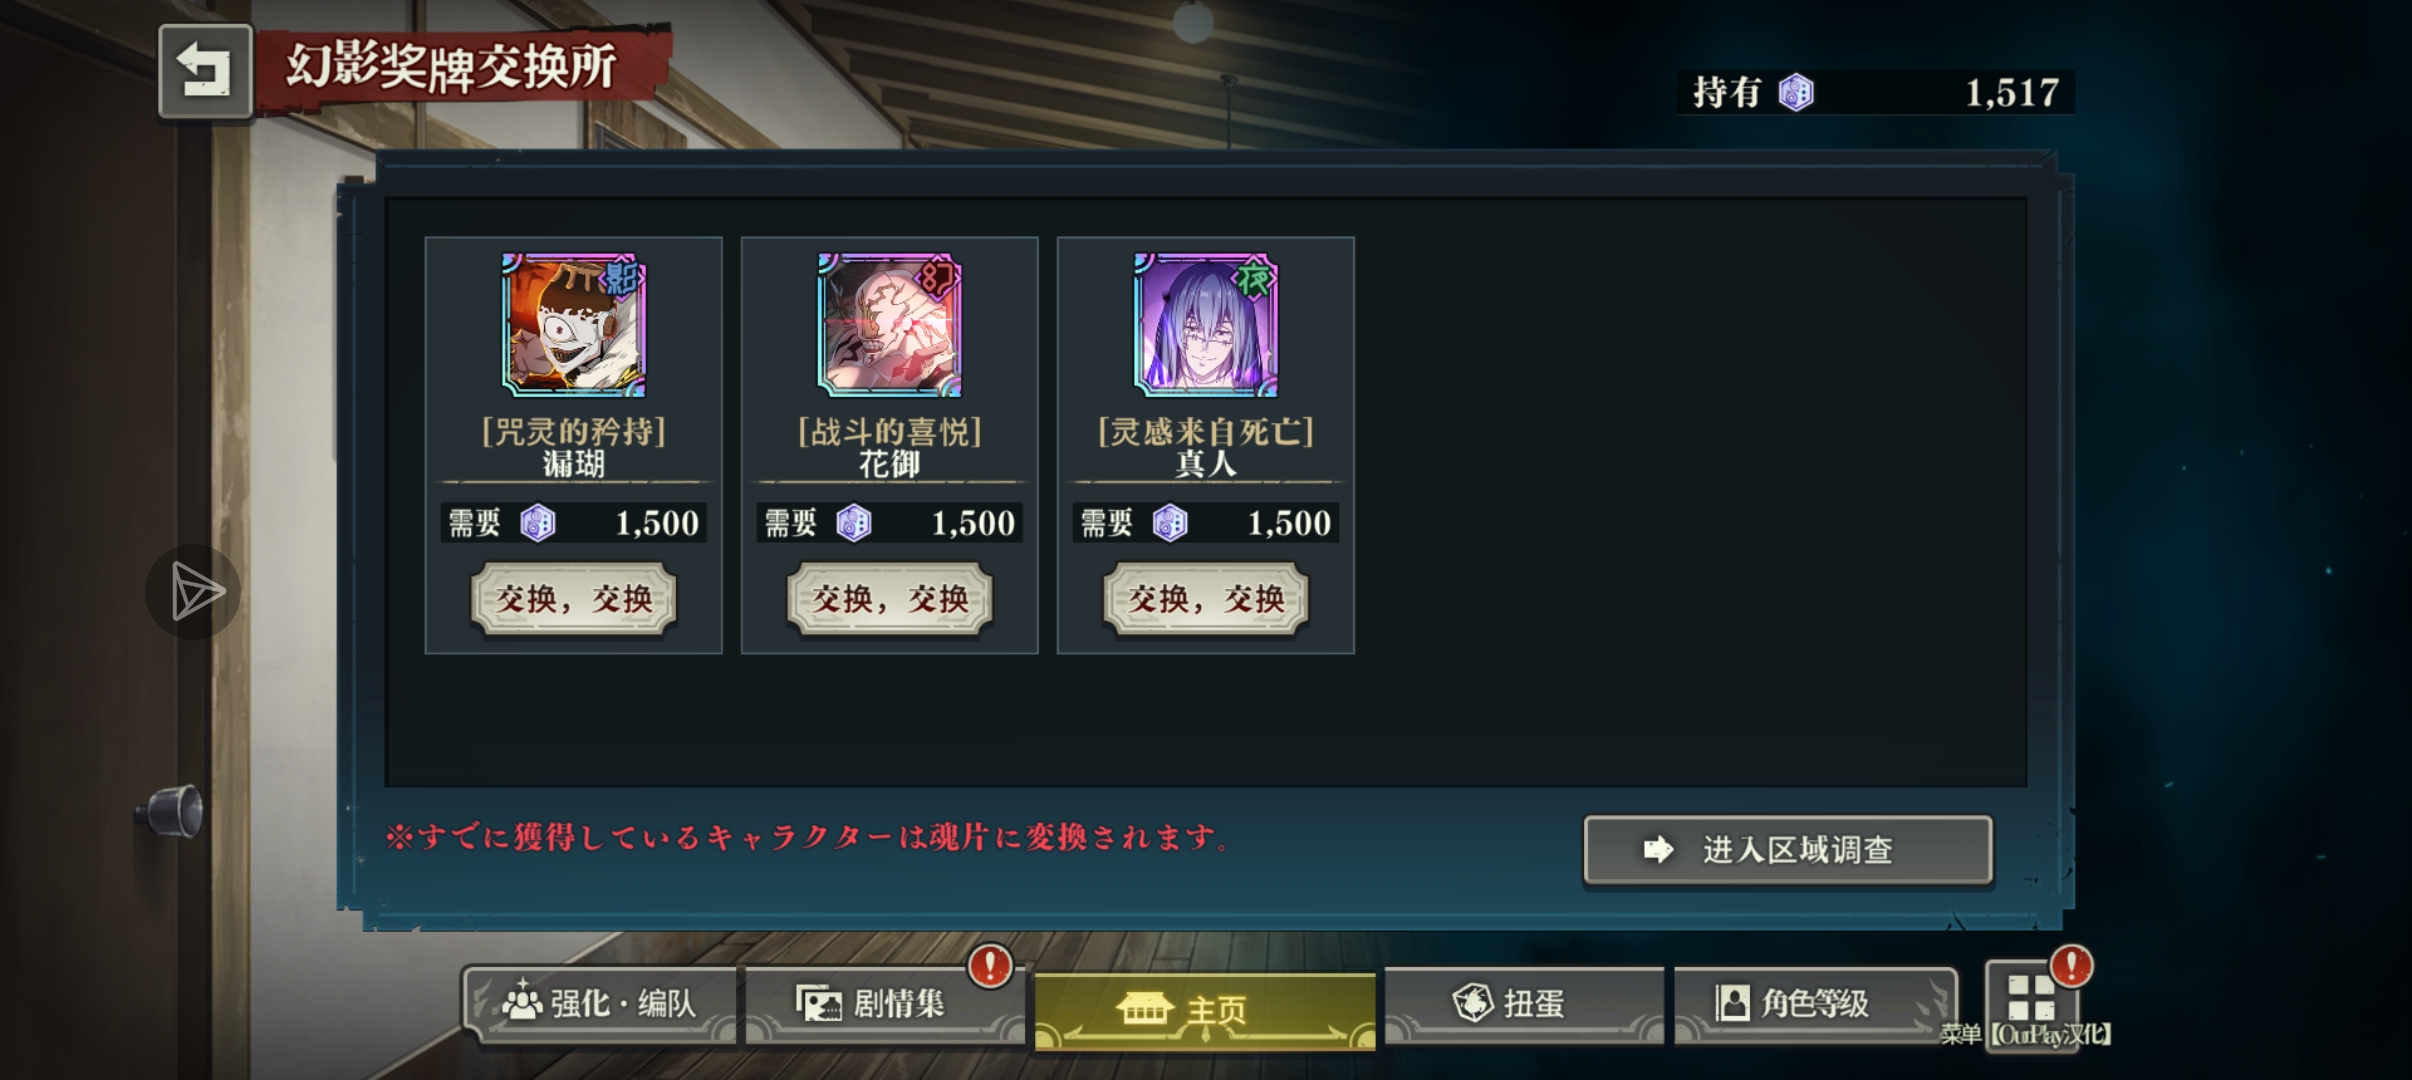Open the 扭蛋 gacha tab

[1524, 1004]
